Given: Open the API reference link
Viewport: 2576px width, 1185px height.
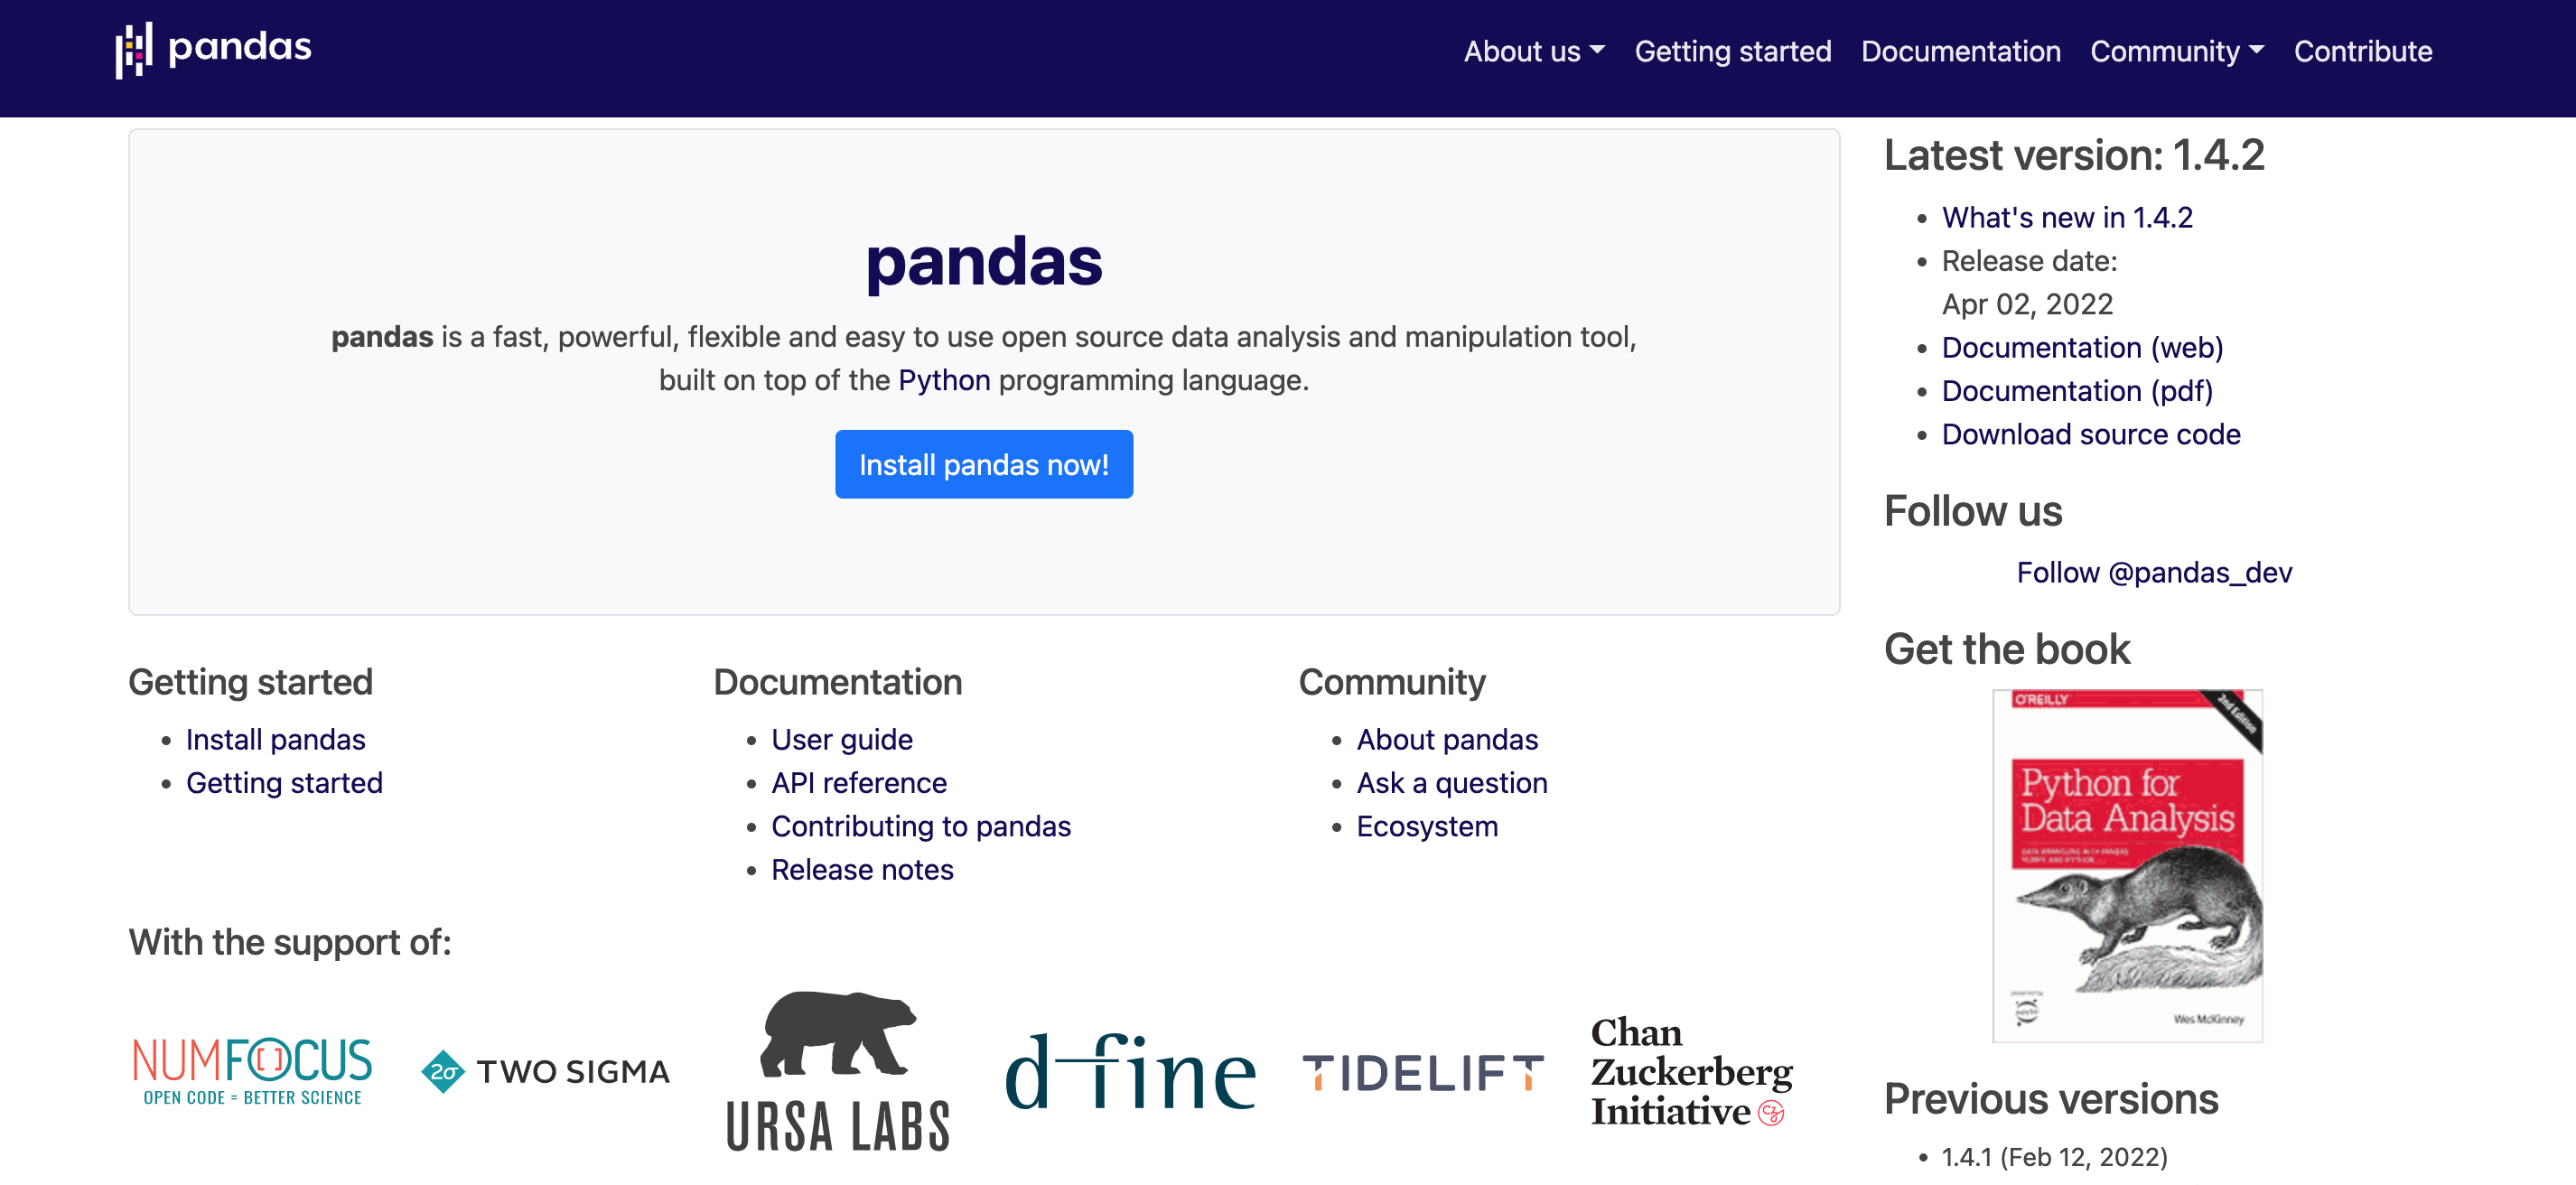Looking at the screenshot, I should tap(858, 782).
